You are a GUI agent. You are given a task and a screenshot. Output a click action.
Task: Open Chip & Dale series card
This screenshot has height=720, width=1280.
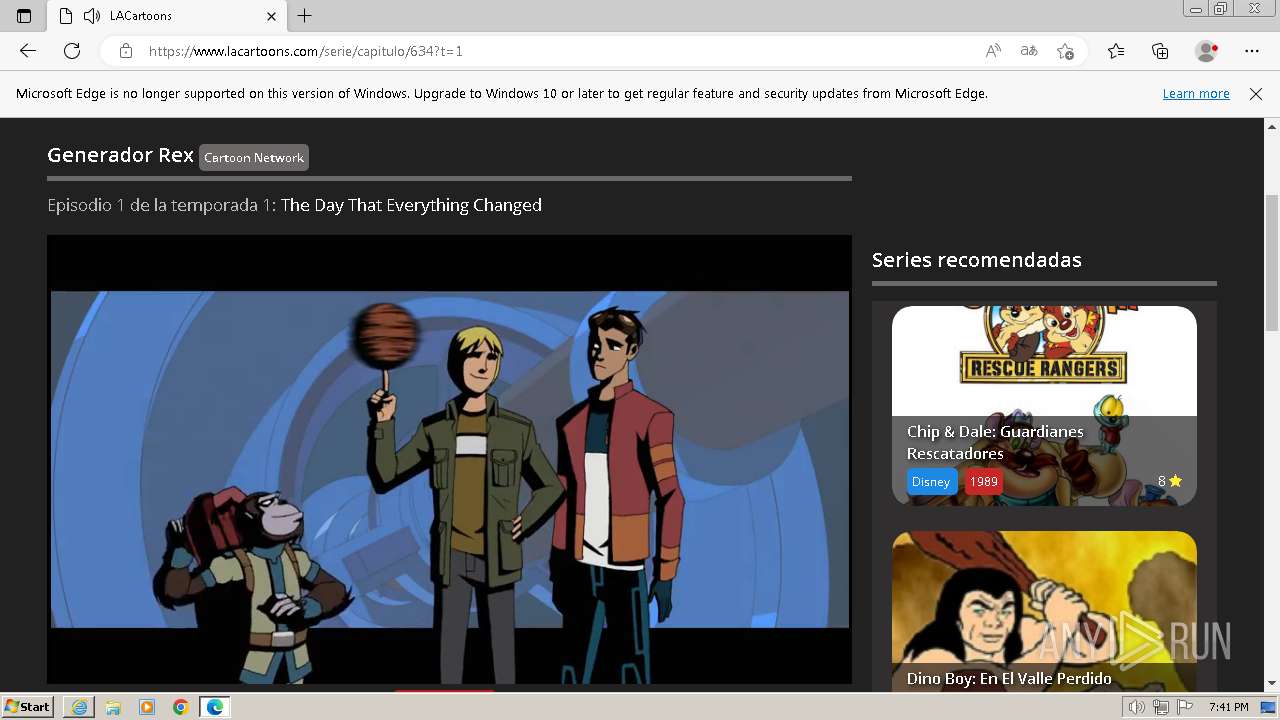click(1044, 405)
